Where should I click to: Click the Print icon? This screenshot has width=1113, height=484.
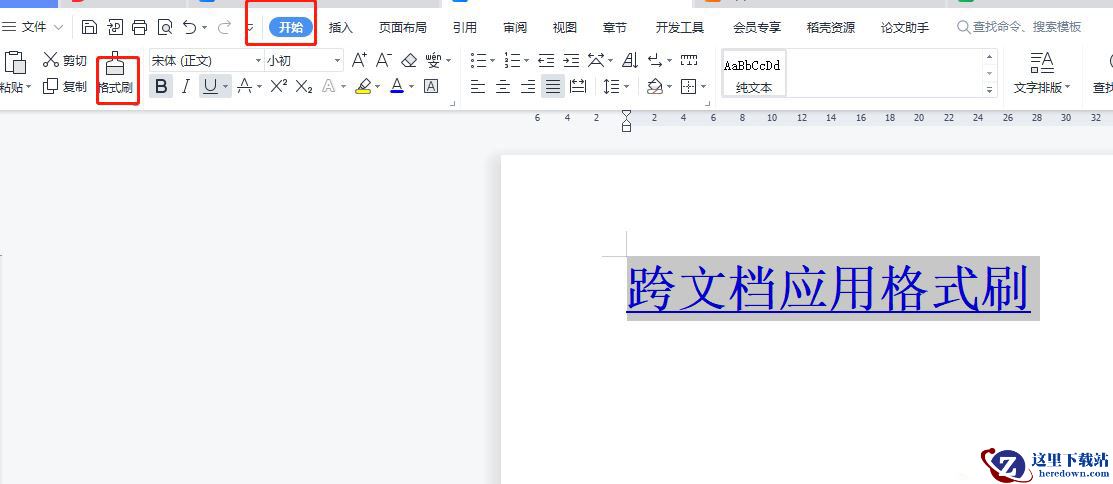[140, 28]
